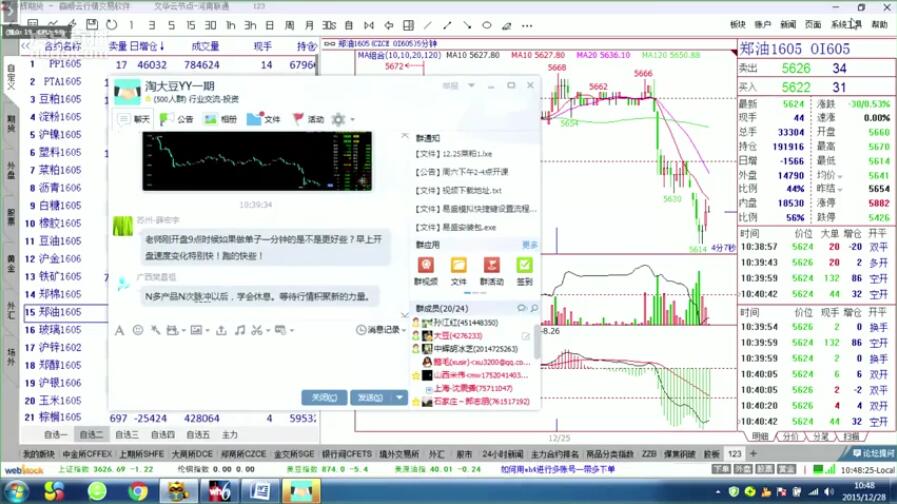This screenshot has width=897, height=504.
Task: Open the 群视频 group video app
Action: pyautogui.click(x=426, y=271)
